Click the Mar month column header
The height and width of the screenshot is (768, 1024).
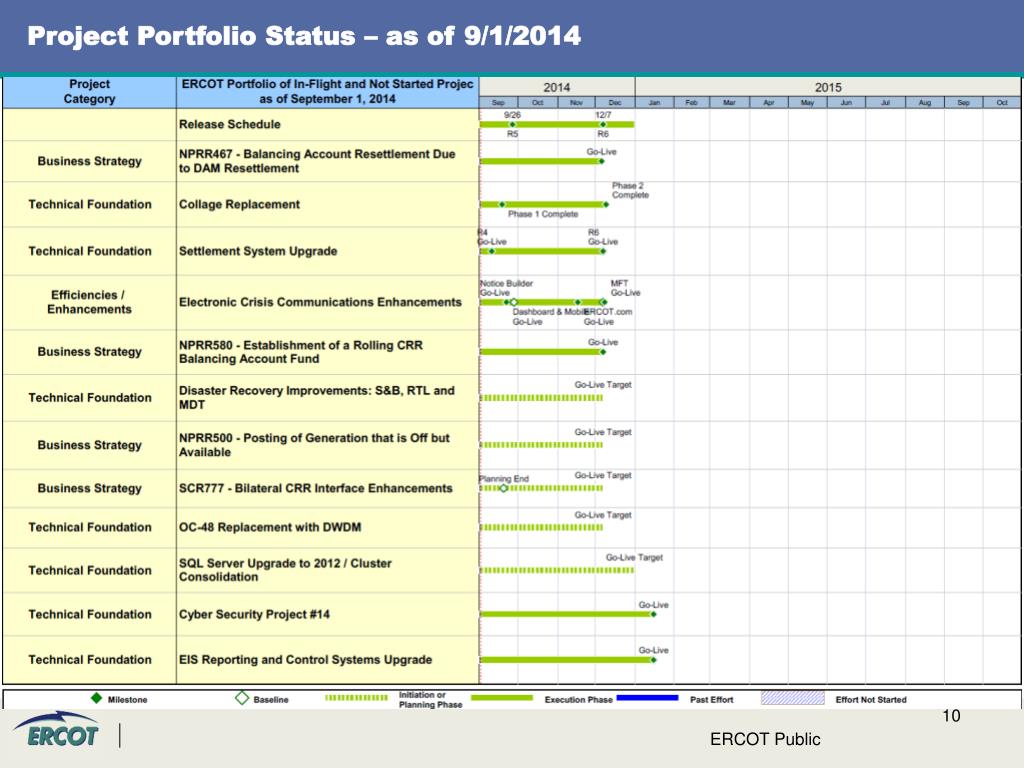click(729, 103)
